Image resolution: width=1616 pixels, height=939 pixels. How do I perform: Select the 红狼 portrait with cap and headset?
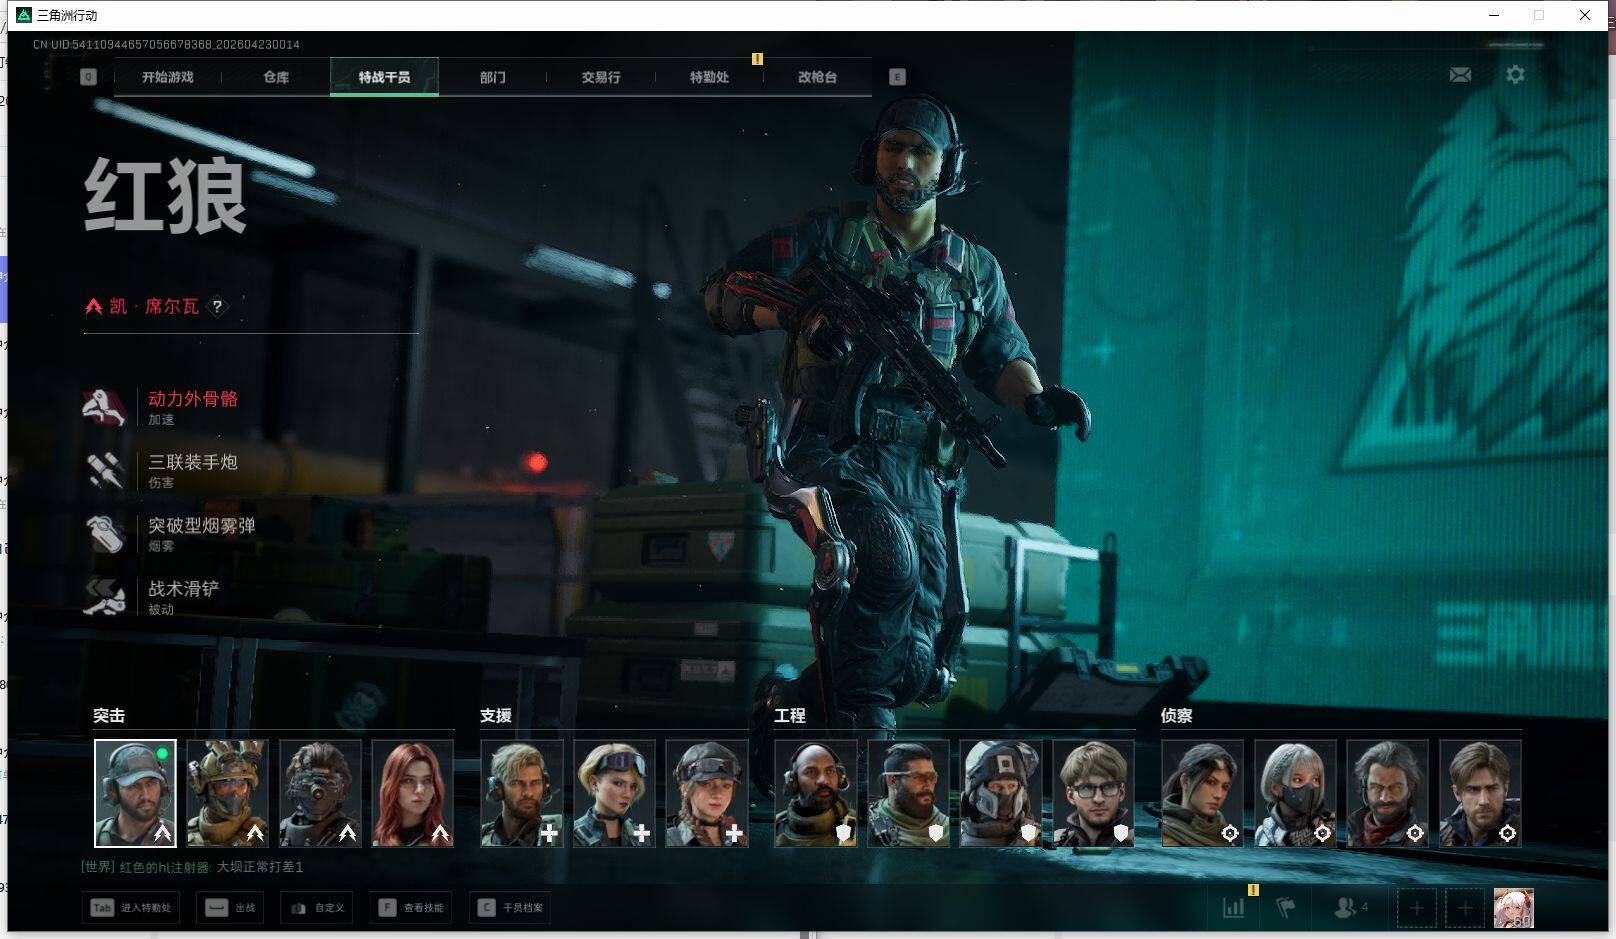(x=135, y=793)
